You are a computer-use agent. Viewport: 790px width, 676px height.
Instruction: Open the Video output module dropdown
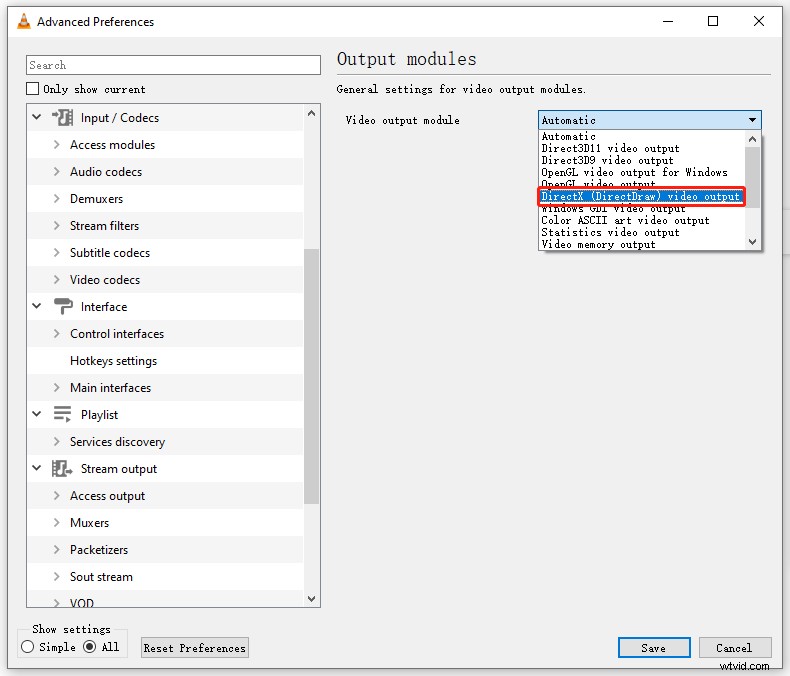649,120
